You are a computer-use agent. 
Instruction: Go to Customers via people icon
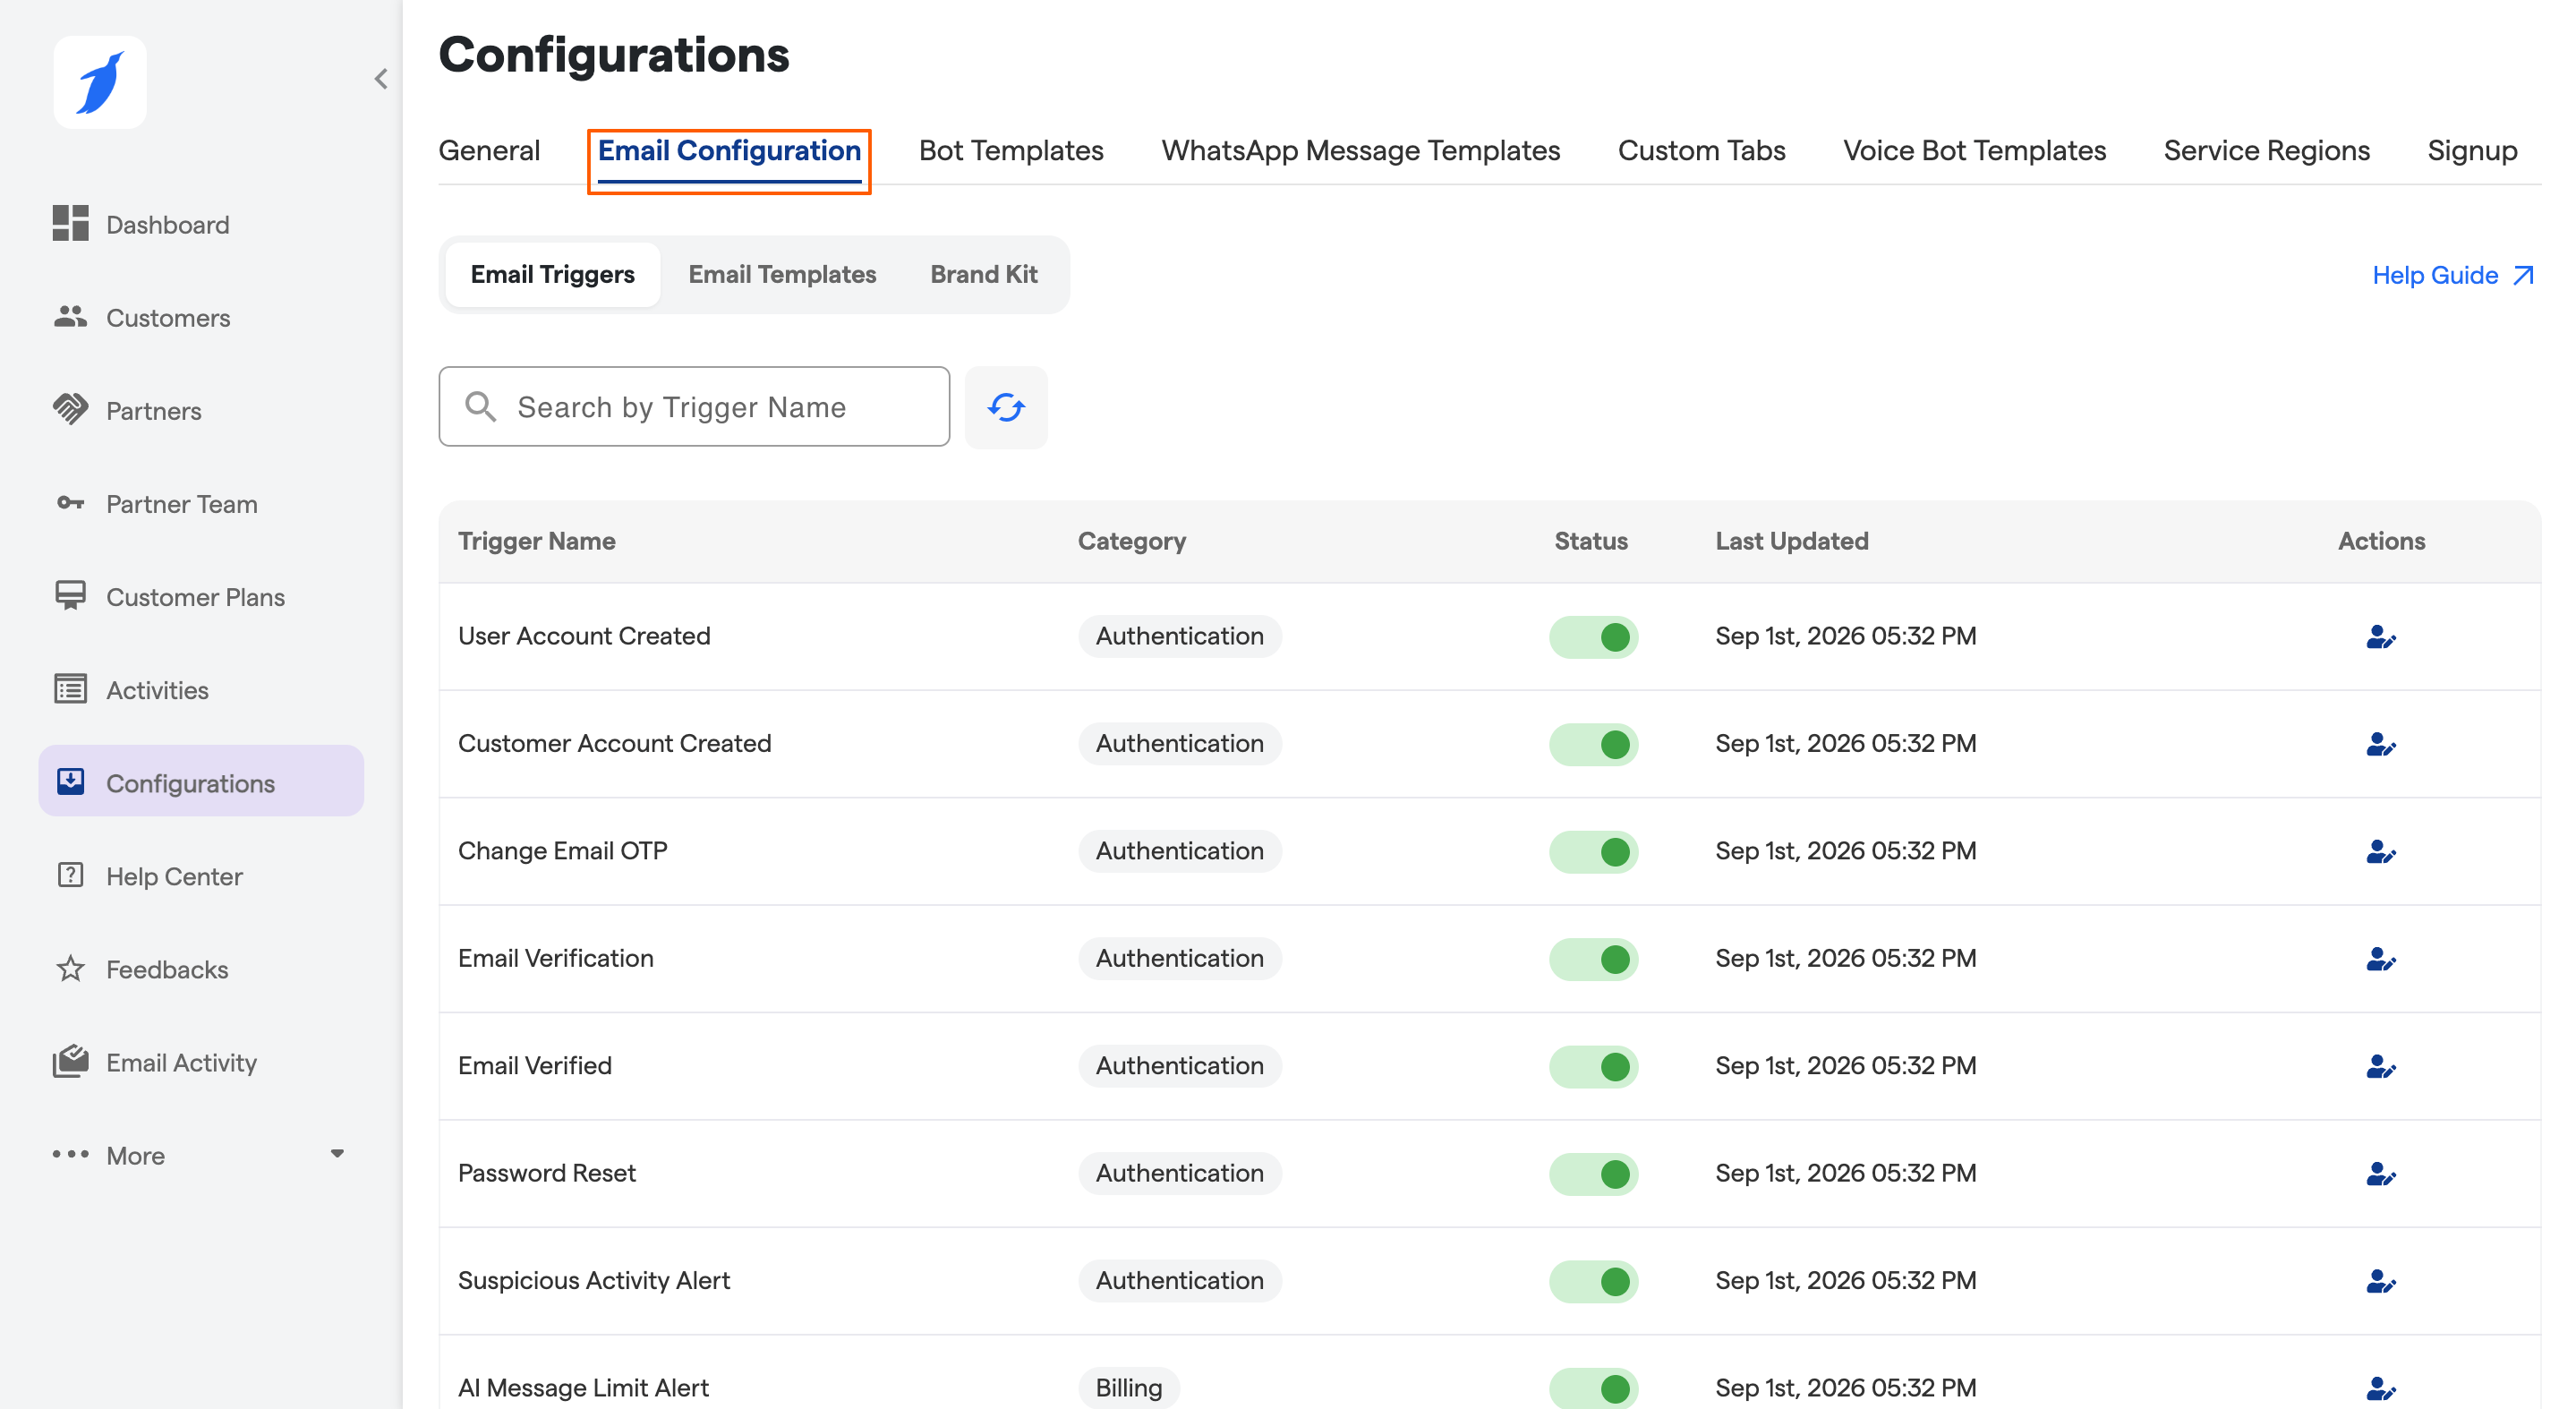point(70,316)
